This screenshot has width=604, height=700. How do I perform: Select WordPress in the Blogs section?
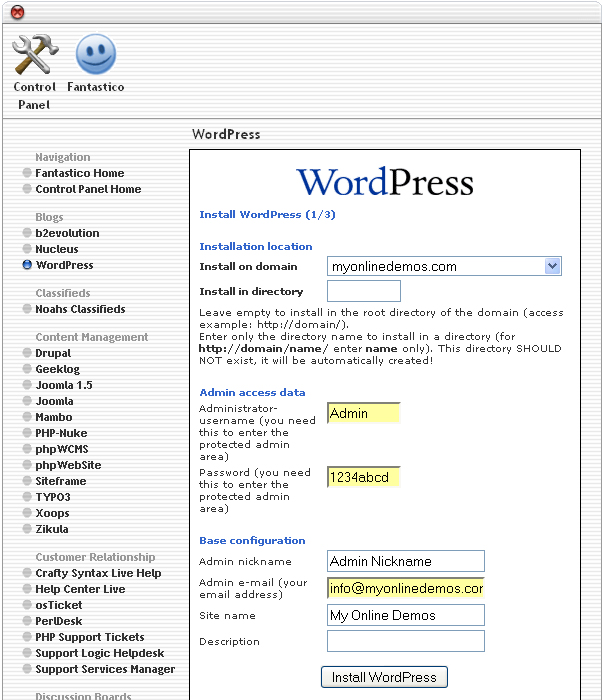(65, 265)
